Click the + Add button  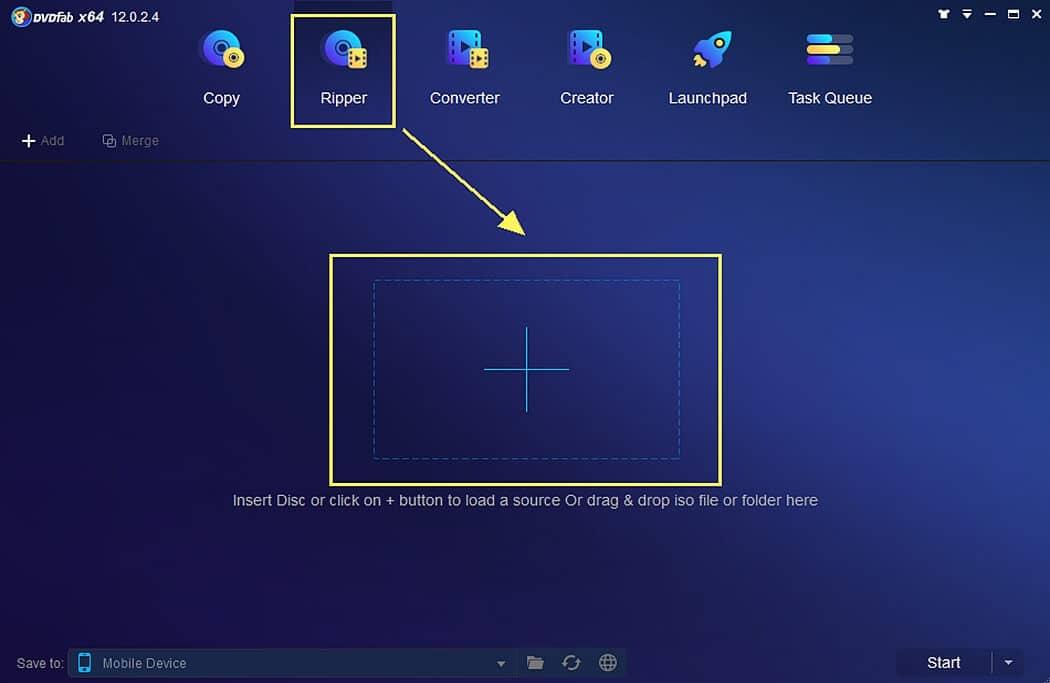pos(43,141)
